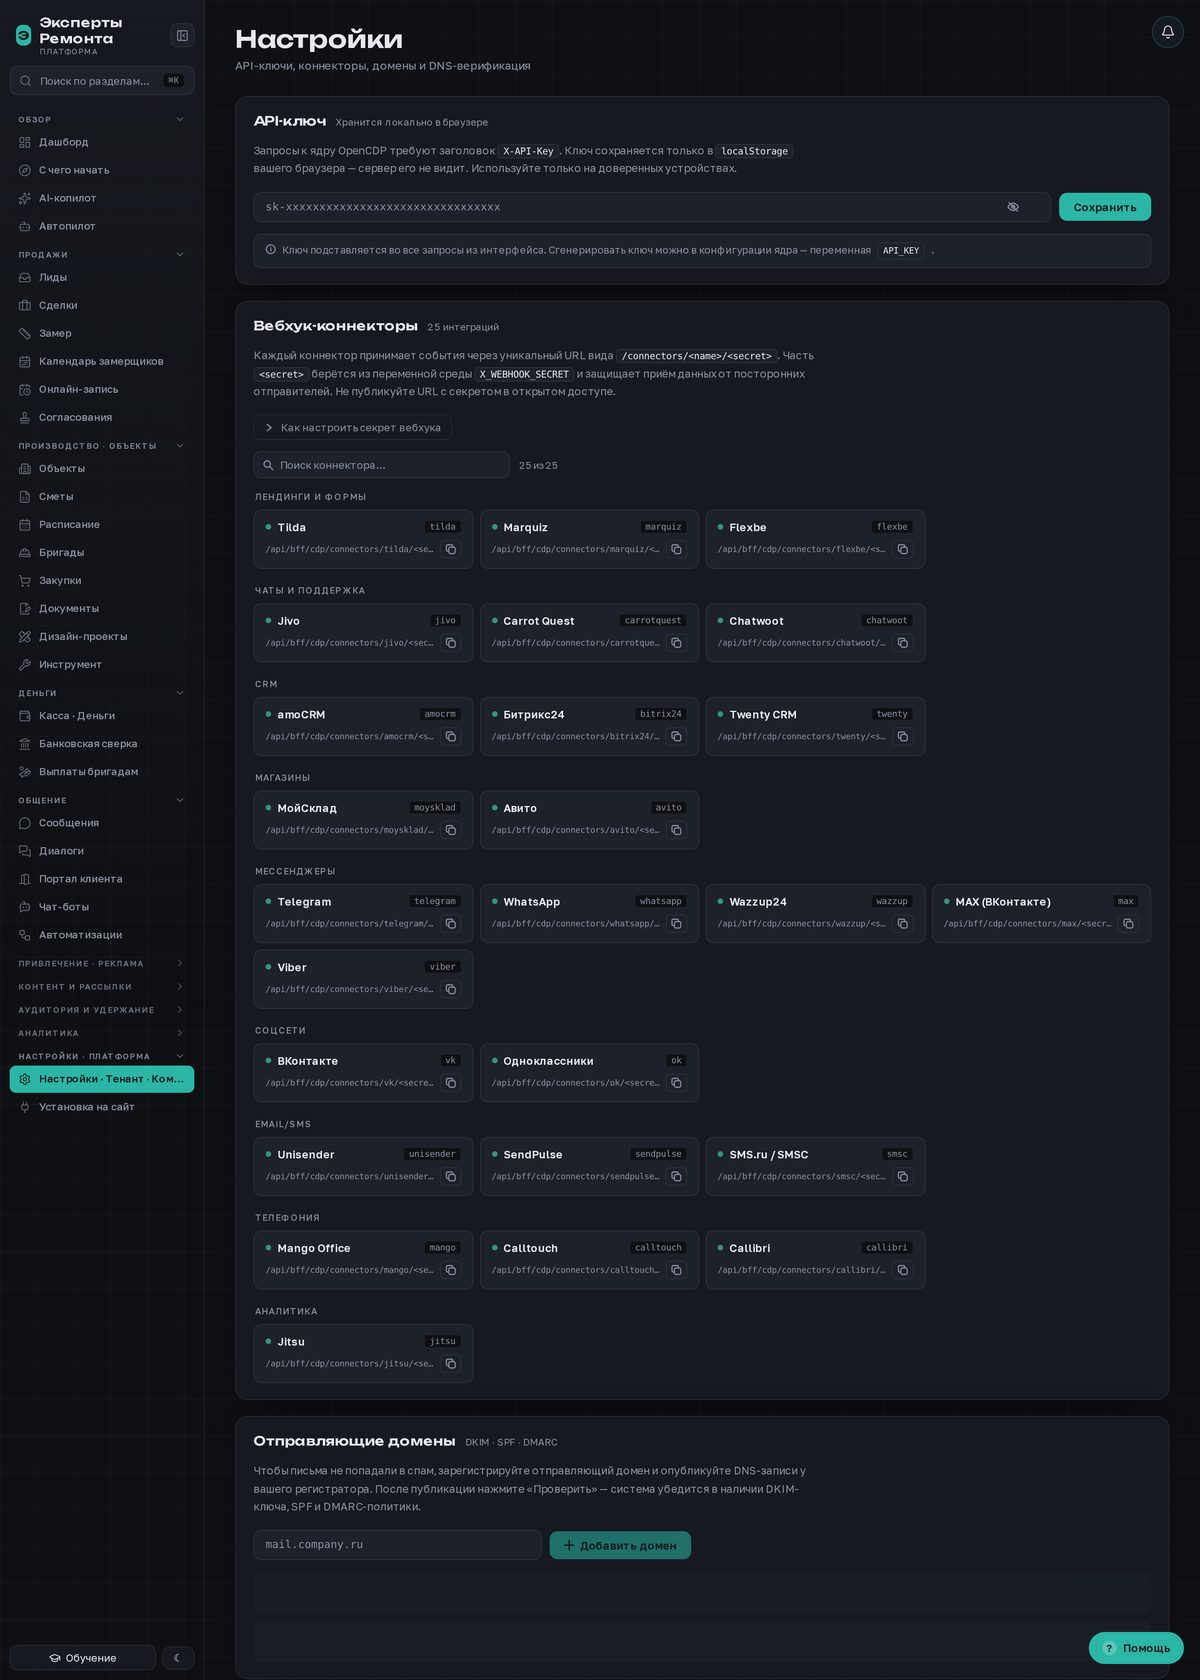This screenshot has width=1200, height=1680.
Task: Copy the Jitsu connector URL
Action: coord(451,1364)
